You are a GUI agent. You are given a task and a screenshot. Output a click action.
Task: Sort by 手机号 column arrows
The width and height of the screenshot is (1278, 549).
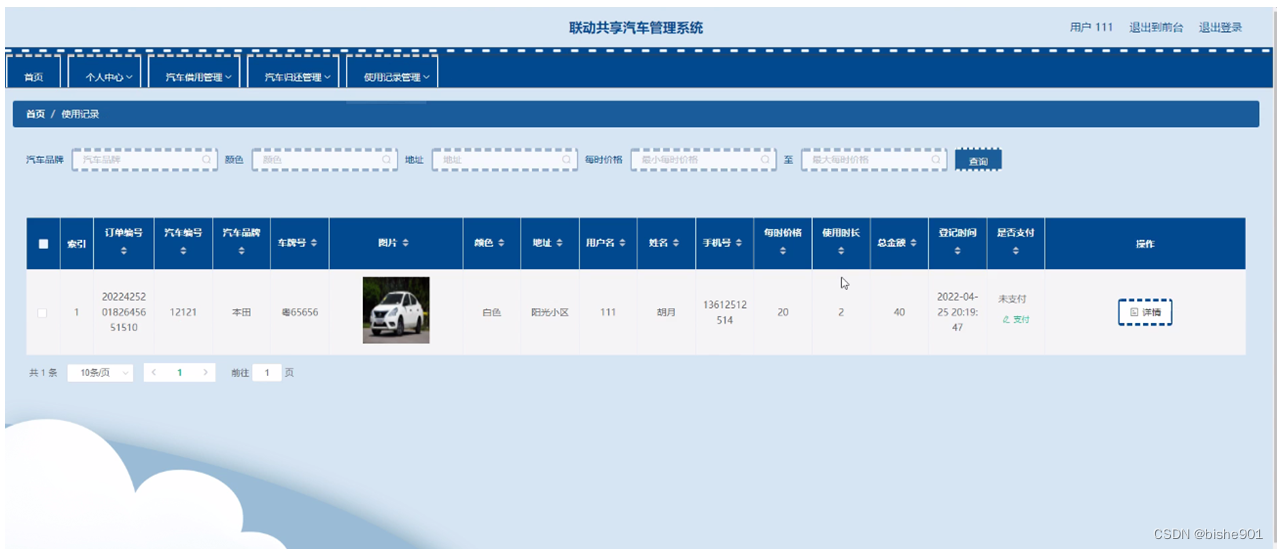pos(740,243)
